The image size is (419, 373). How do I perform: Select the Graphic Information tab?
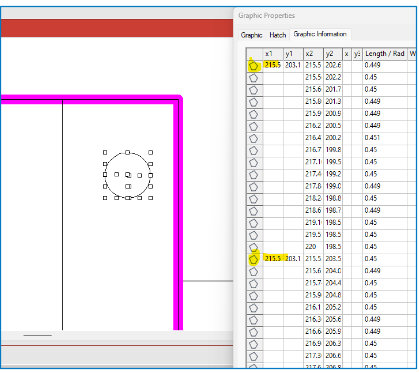320,34
